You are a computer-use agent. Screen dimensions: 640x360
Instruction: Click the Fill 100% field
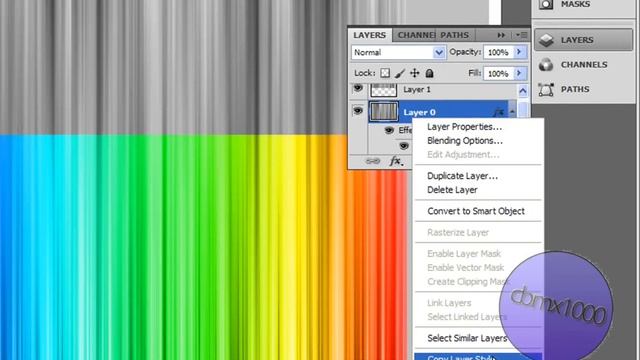point(498,73)
